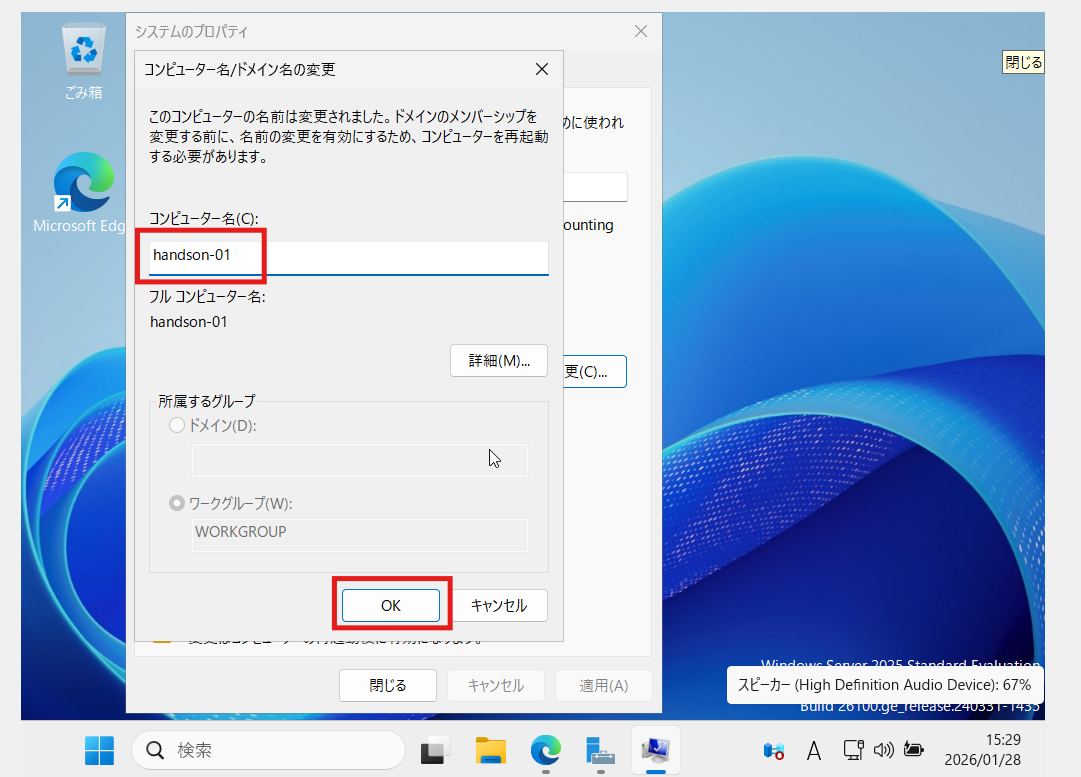This screenshot has height=777, width=1081.
Task: Open Task View in the taskbar
Action: 436,750
